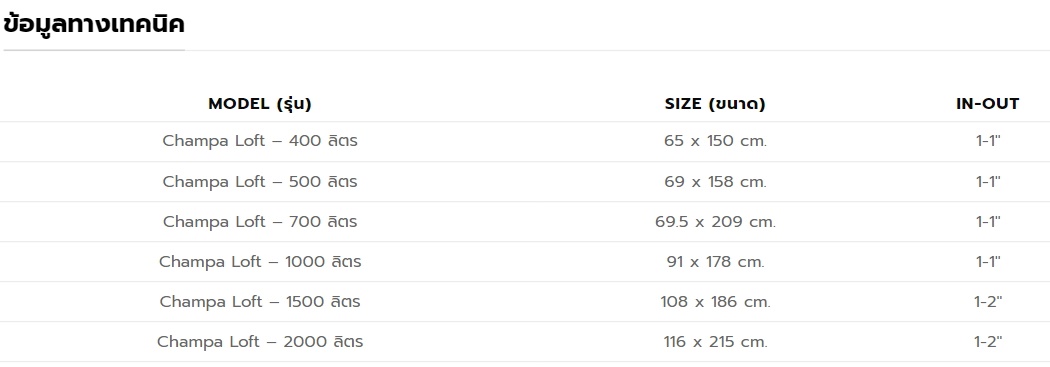Click the 1-1" value for the 400 ลิตร model

988,141
